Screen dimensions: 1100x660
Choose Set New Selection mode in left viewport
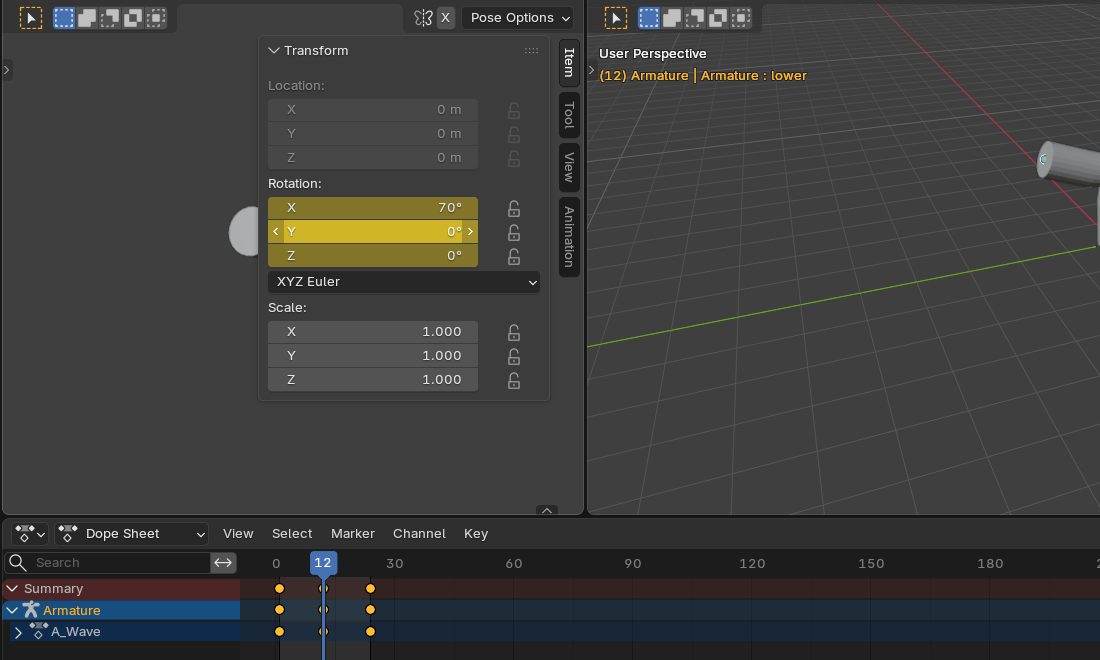[64, 18]
